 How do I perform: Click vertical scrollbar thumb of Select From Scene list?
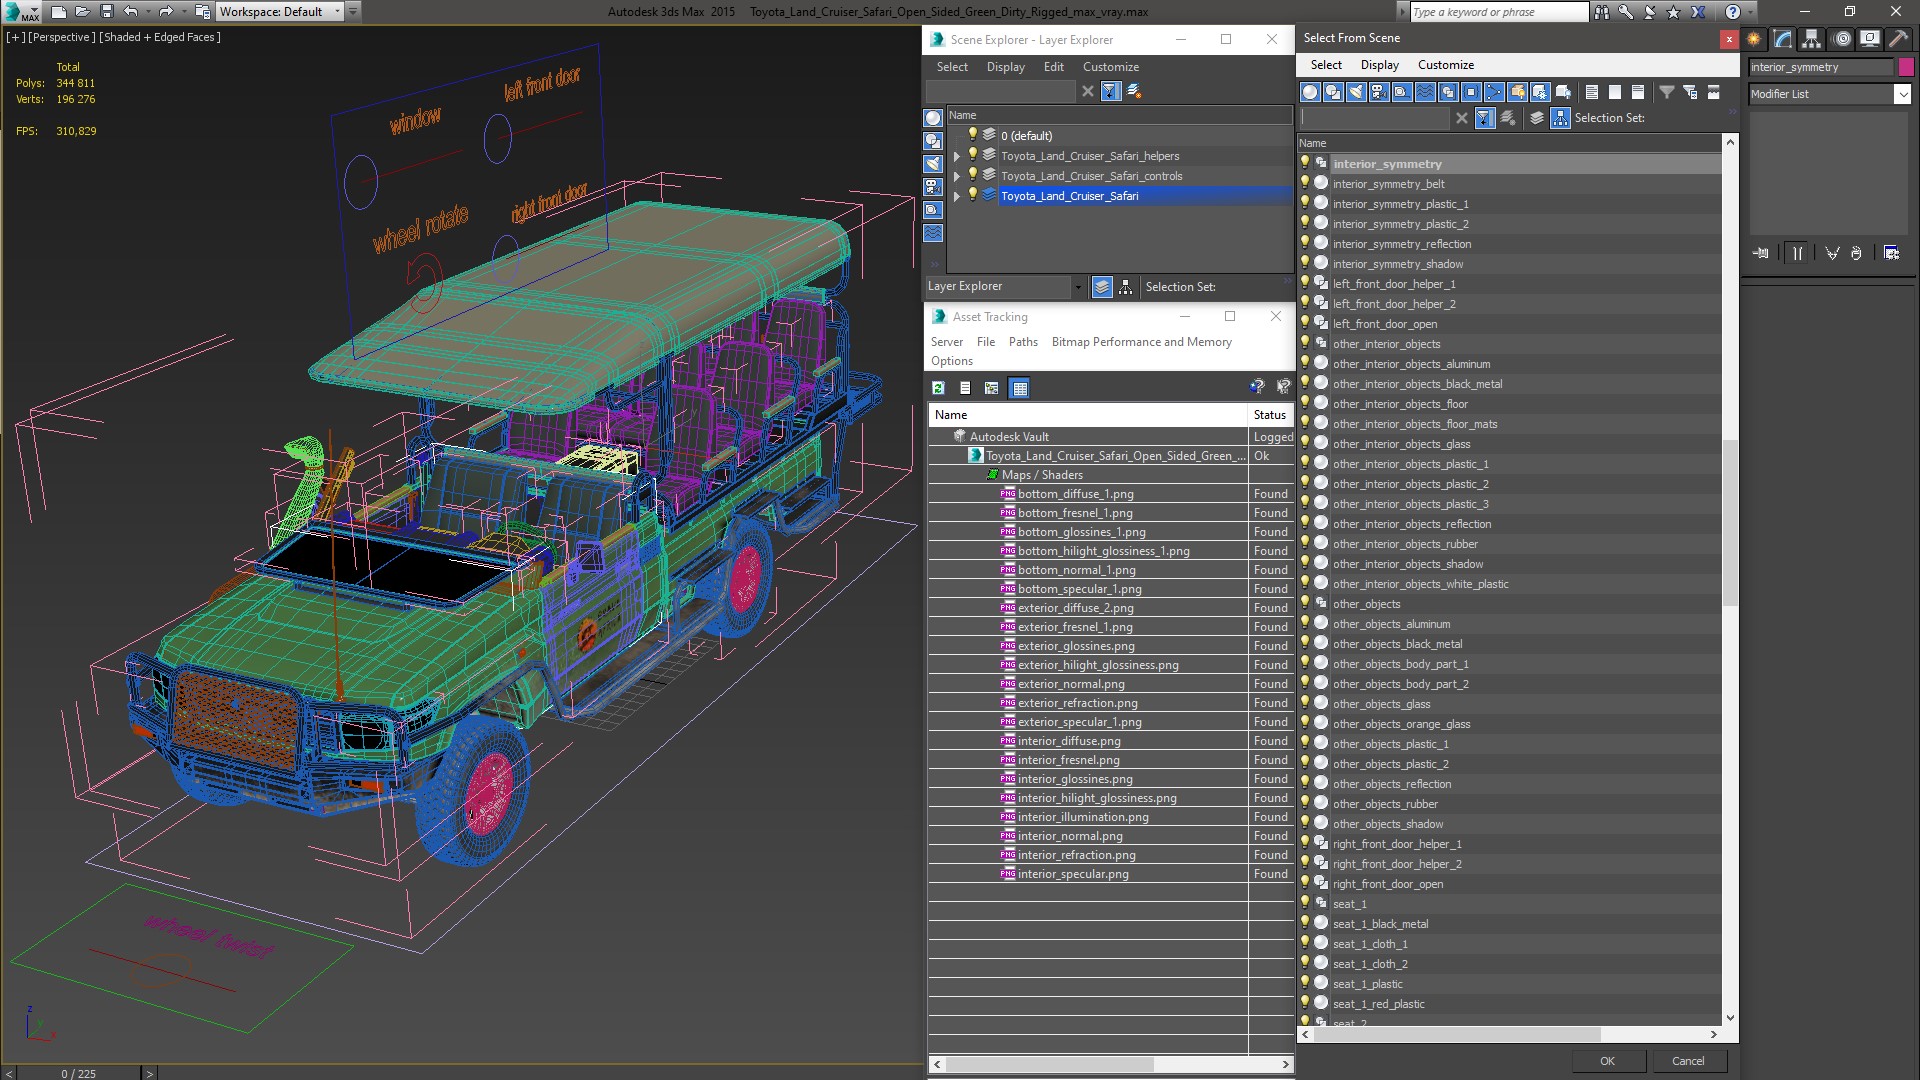(x=1730, y=522)
